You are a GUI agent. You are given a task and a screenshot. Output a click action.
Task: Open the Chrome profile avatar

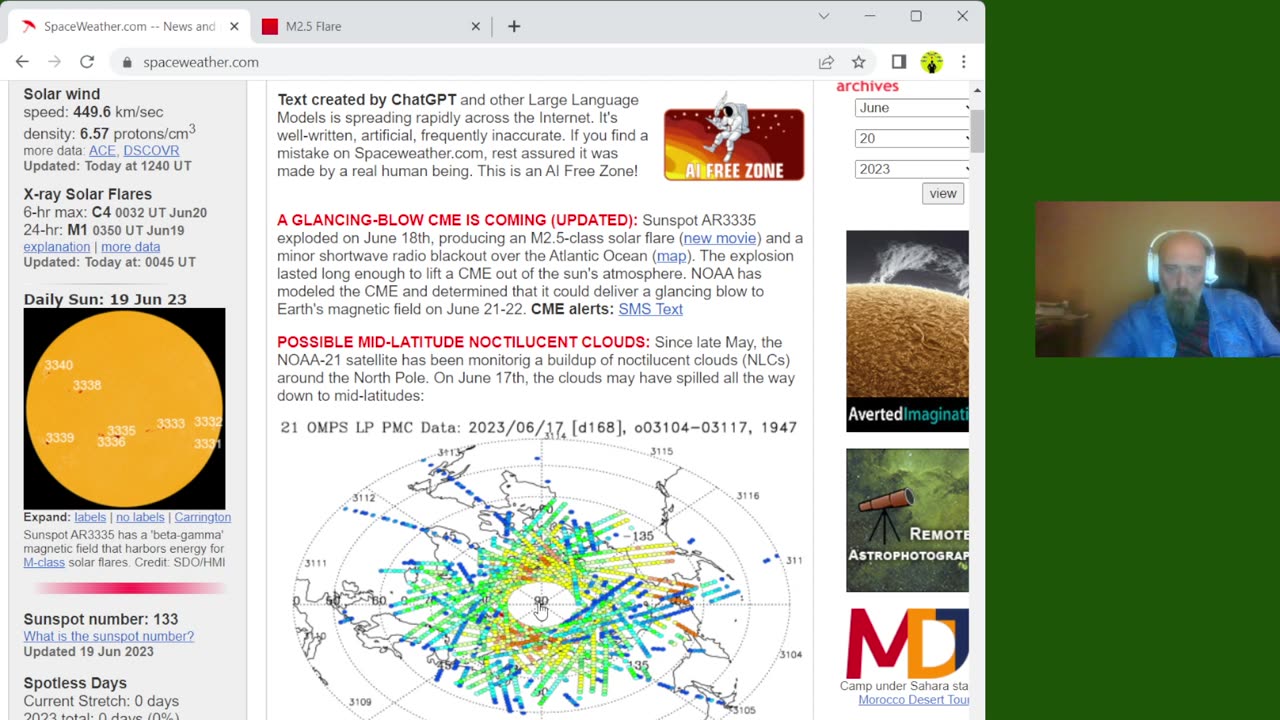[x=931, y=62]
